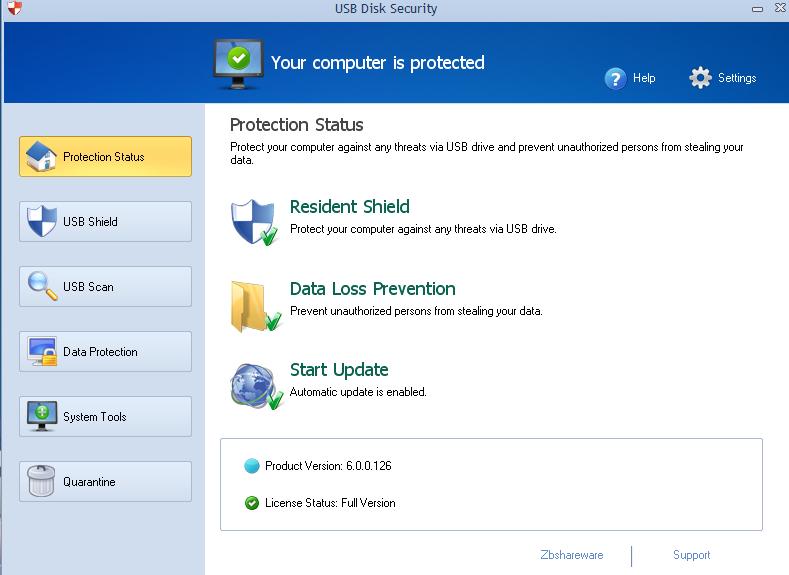Minimize the USB Disk Security window
Image resolution: width=789 pixels, height=575 pixels.
757,9
